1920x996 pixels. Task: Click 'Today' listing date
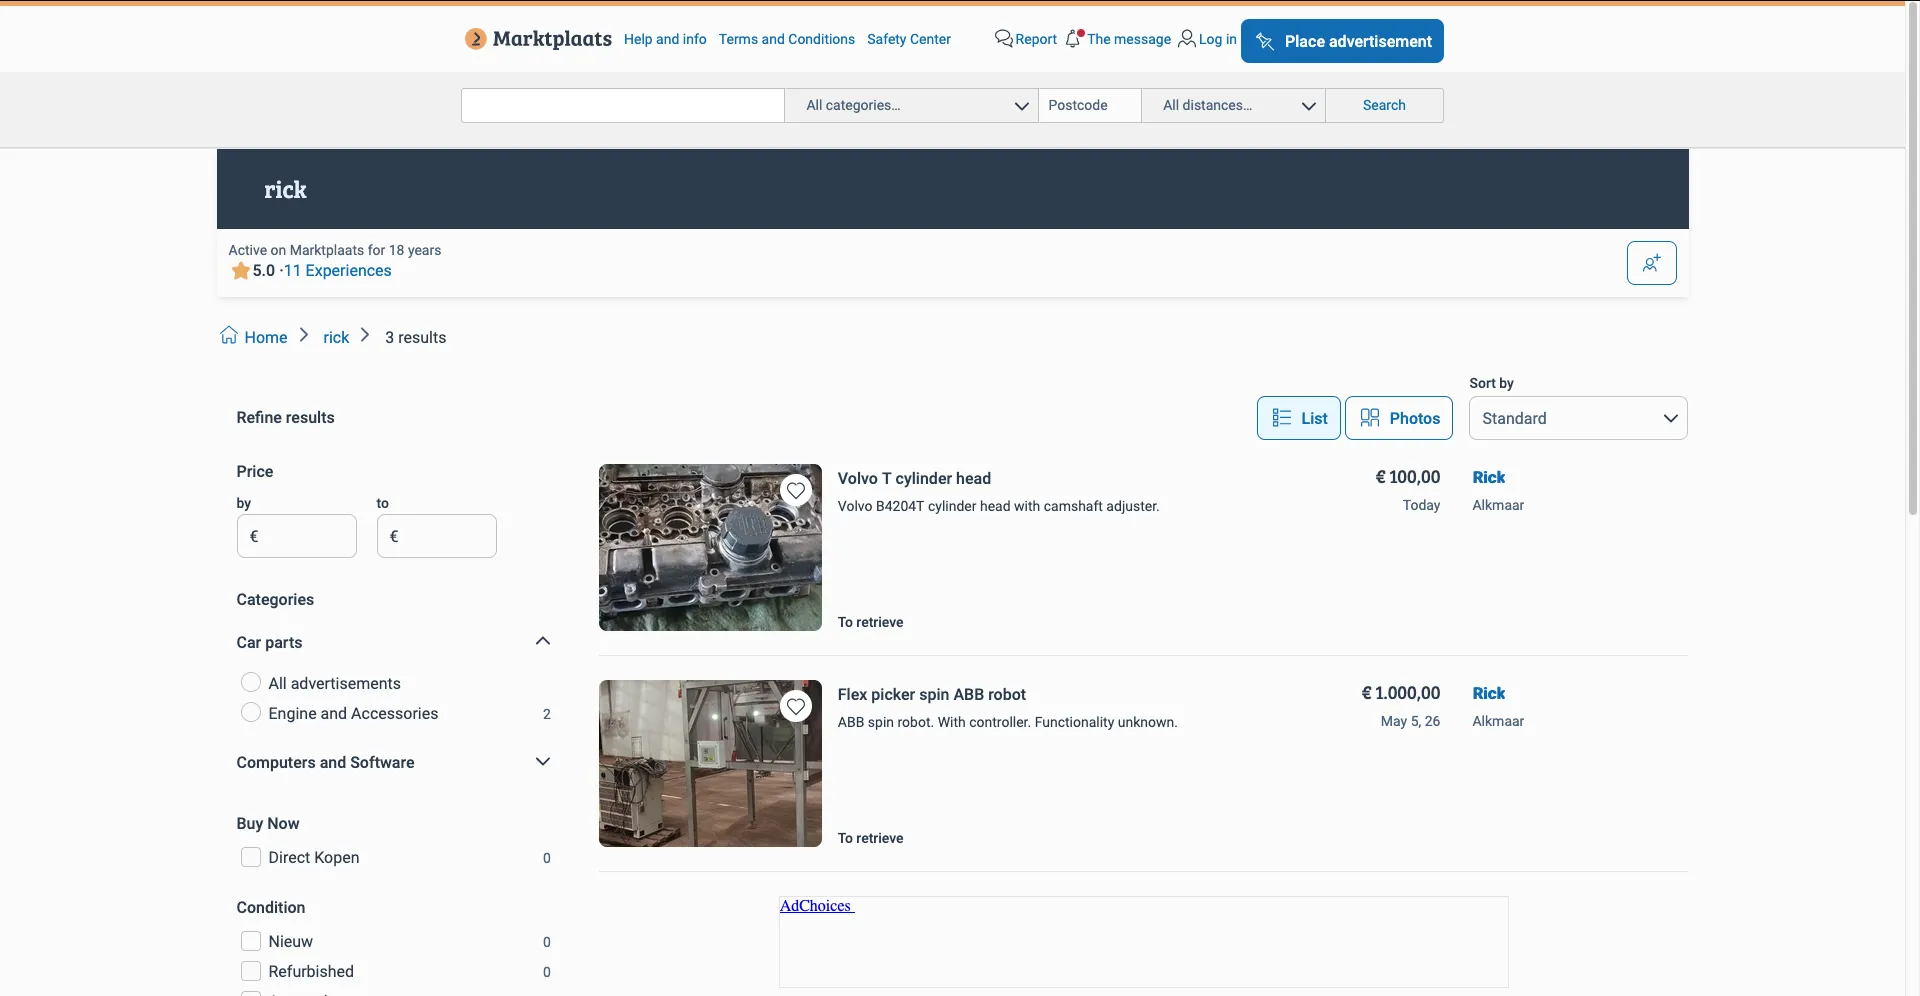click(x=1421, y=505)
